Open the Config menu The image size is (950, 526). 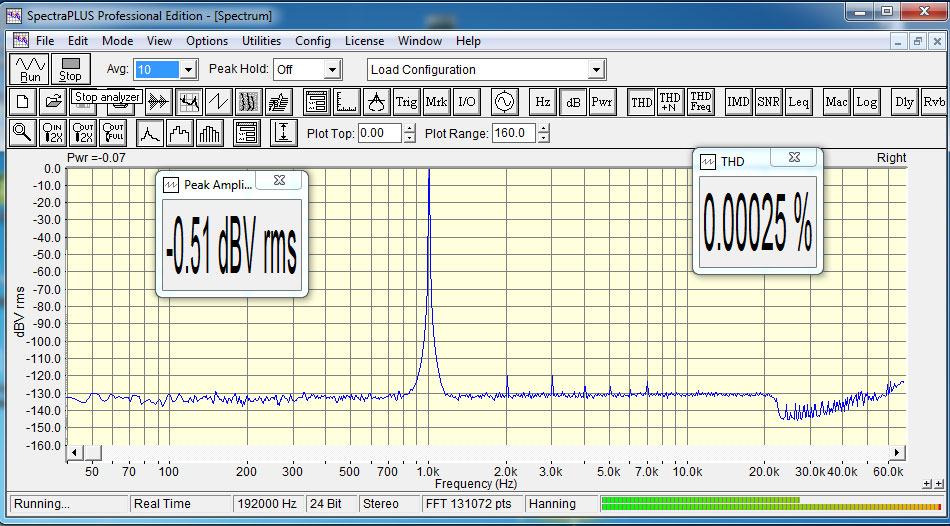click(312, 41)
